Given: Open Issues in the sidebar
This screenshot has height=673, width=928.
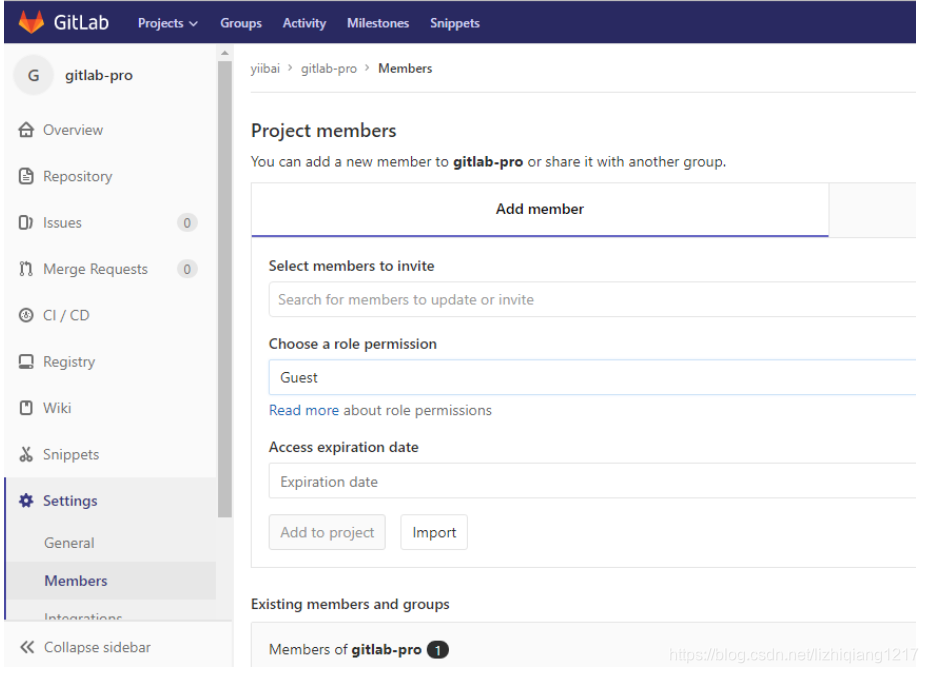Looking at the screenshot, I should click(62, 223).
